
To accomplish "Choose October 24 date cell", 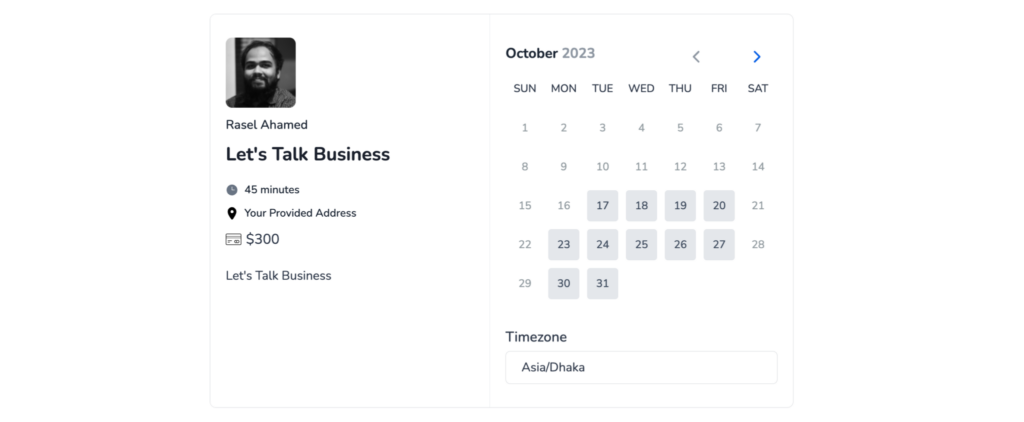I will (x=603, y=245).
